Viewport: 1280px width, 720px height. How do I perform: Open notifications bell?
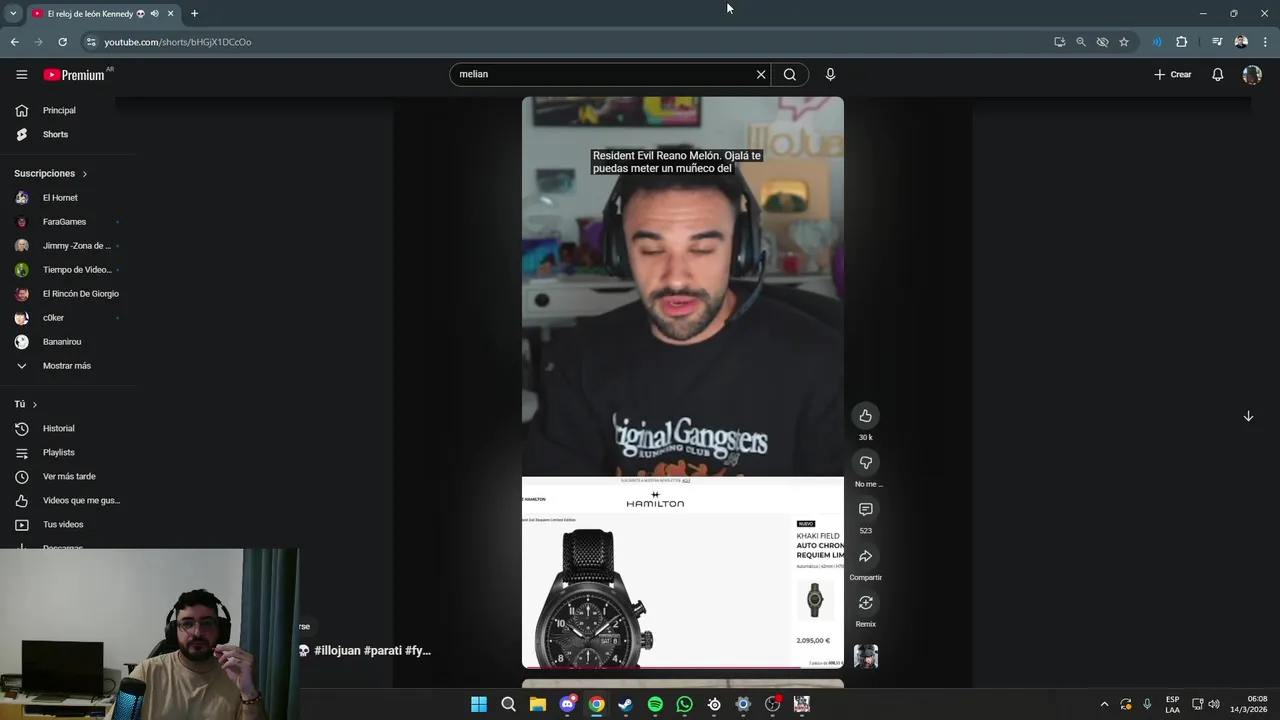click(x=1218, y=74)
